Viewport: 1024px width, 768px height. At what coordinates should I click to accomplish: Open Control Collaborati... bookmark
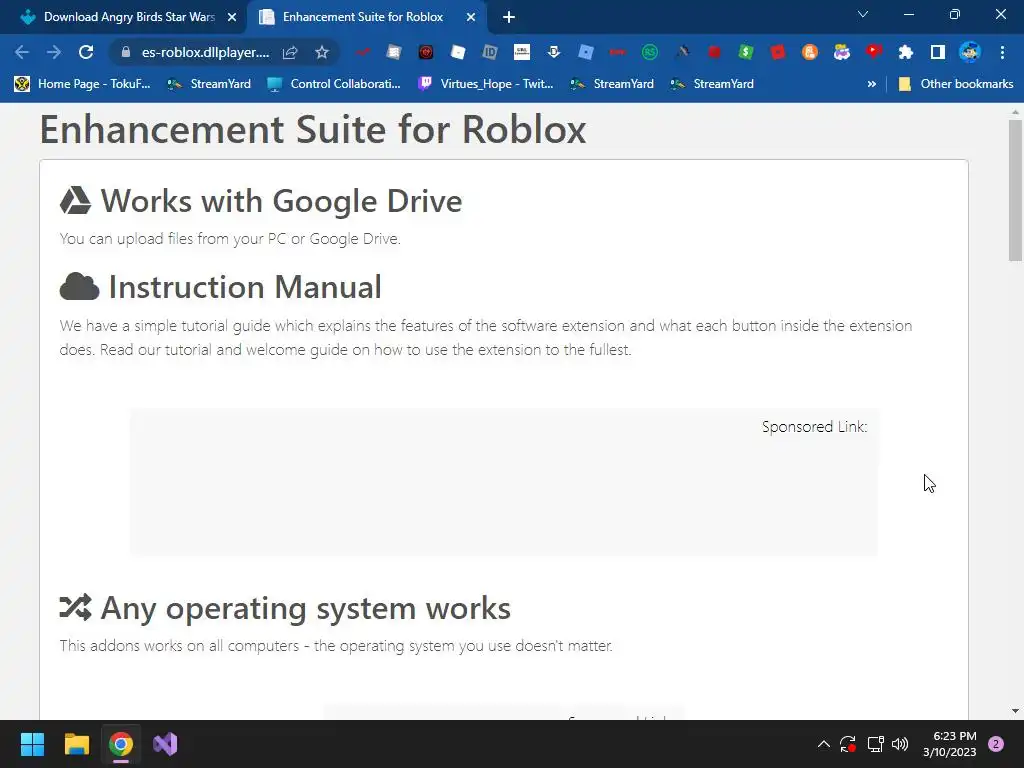pos(334,84)
